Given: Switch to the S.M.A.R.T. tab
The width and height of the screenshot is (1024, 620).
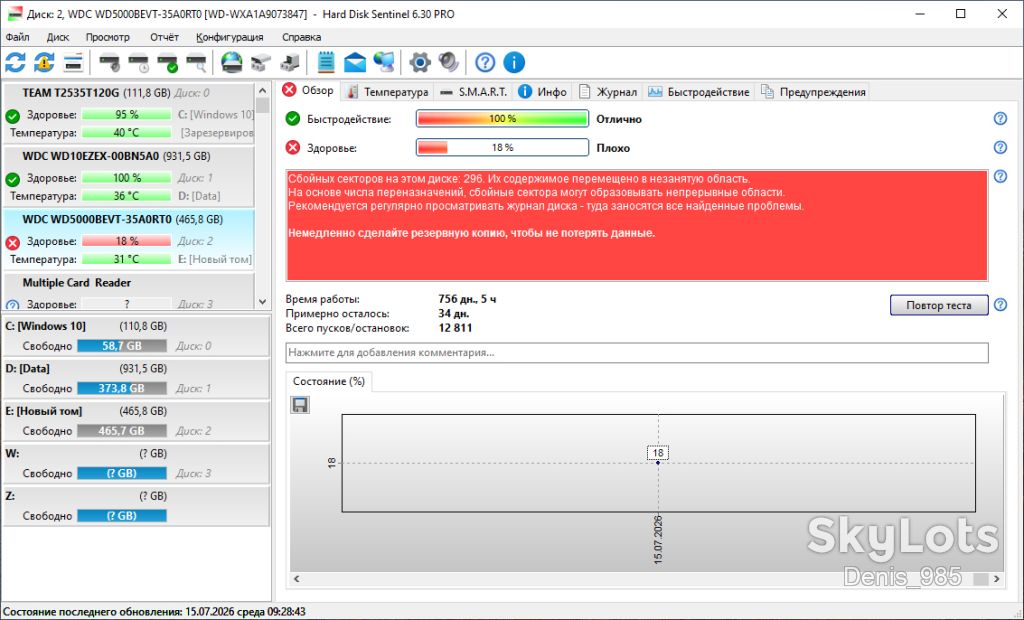Looking at the screenshot, I should point(474,92).
